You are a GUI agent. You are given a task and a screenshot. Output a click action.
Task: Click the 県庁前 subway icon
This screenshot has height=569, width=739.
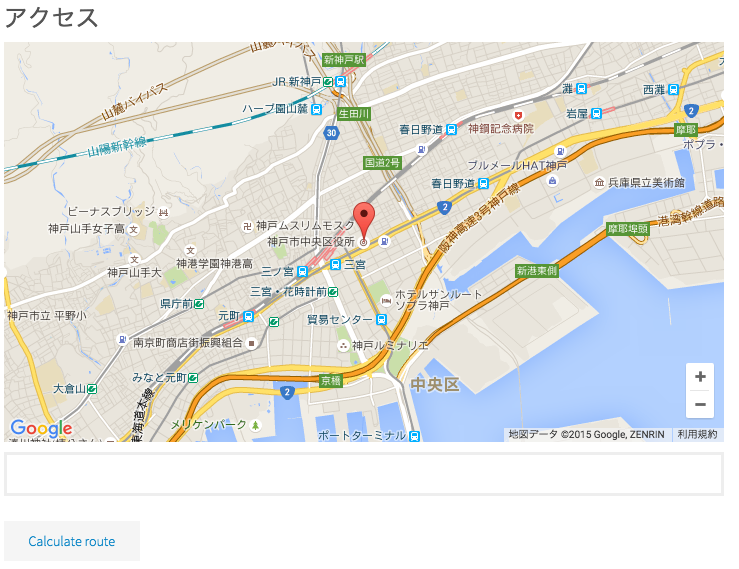pyautogui.click(x=199, y=304)
